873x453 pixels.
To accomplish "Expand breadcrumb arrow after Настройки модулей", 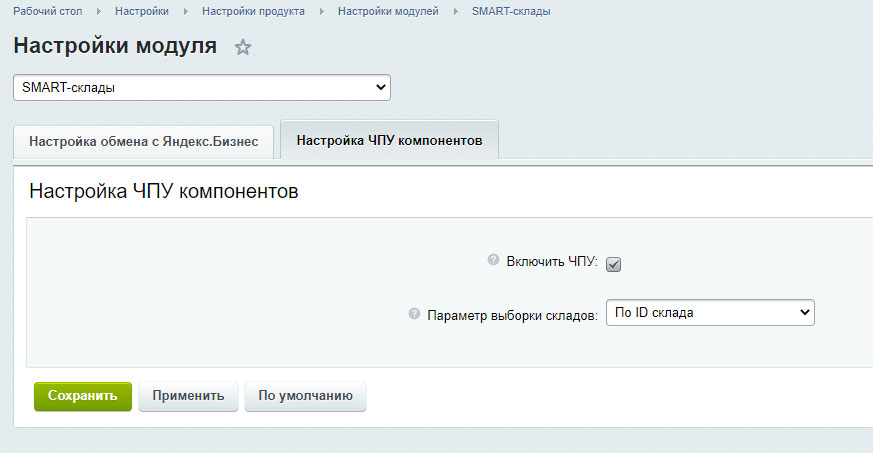I will tap(455, 11).
